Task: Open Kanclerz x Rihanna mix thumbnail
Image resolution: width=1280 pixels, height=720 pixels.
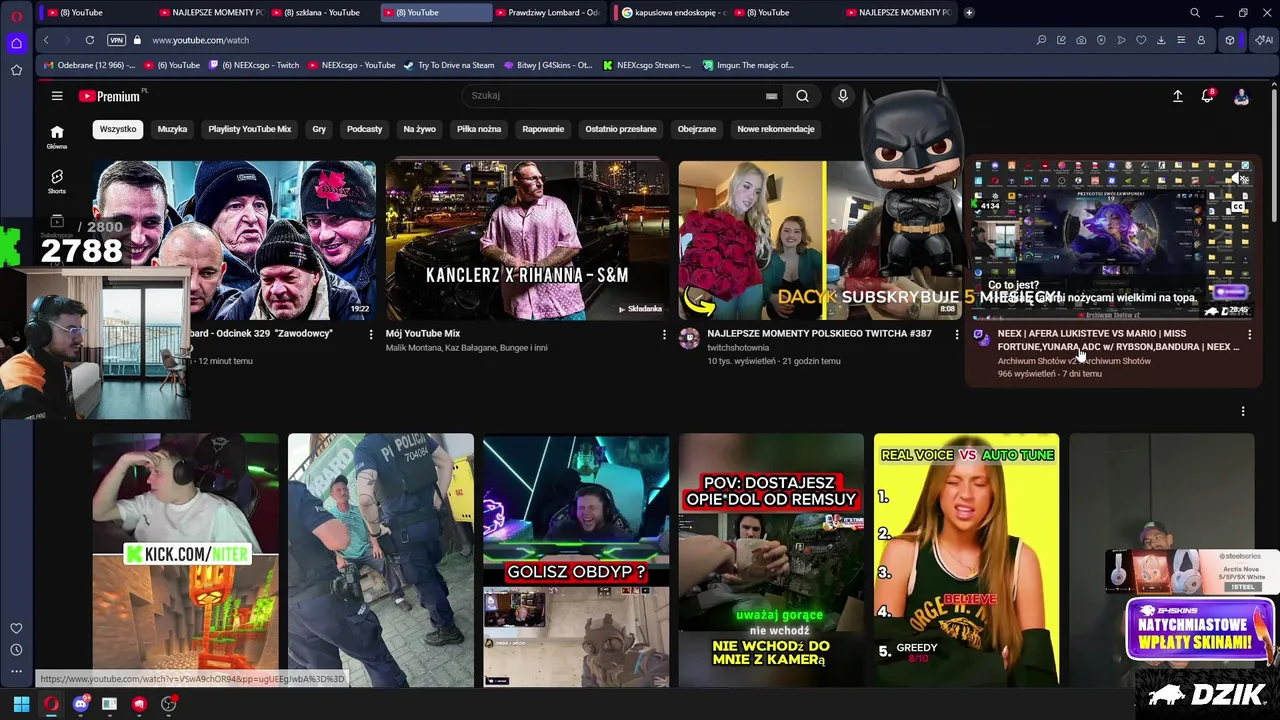Action: 527,240
